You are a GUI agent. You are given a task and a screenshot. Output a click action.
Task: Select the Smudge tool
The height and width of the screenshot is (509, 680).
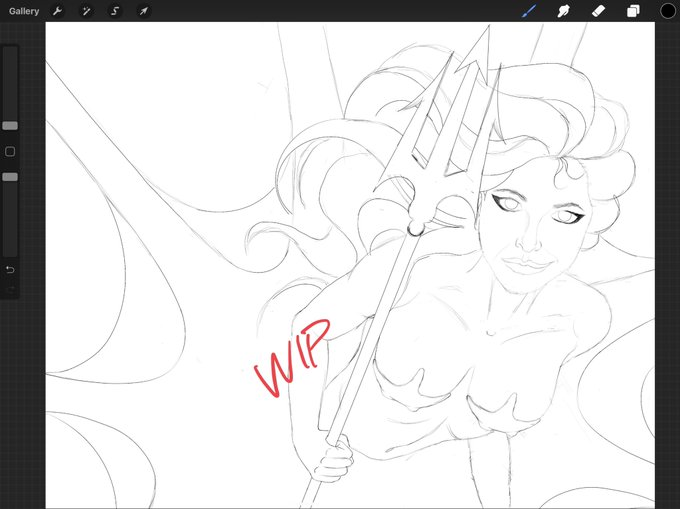tap(563, 11)
